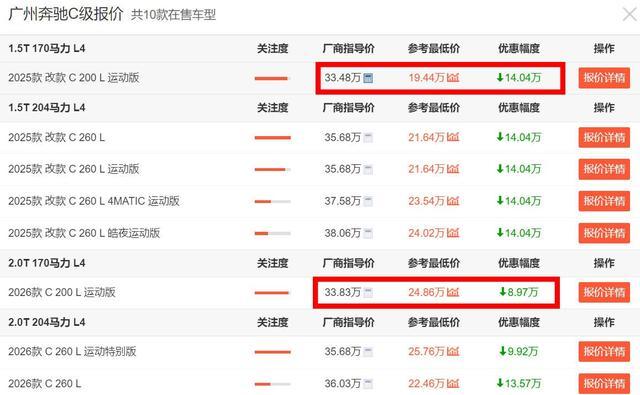
Task: Click the 19.44万 reference lowest price
Action: (426, 78)
